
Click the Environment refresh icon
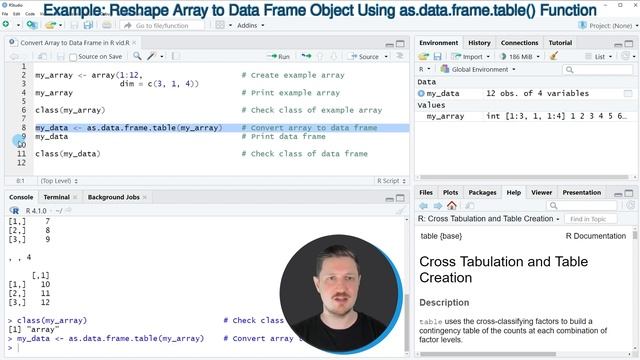[625, 56]
